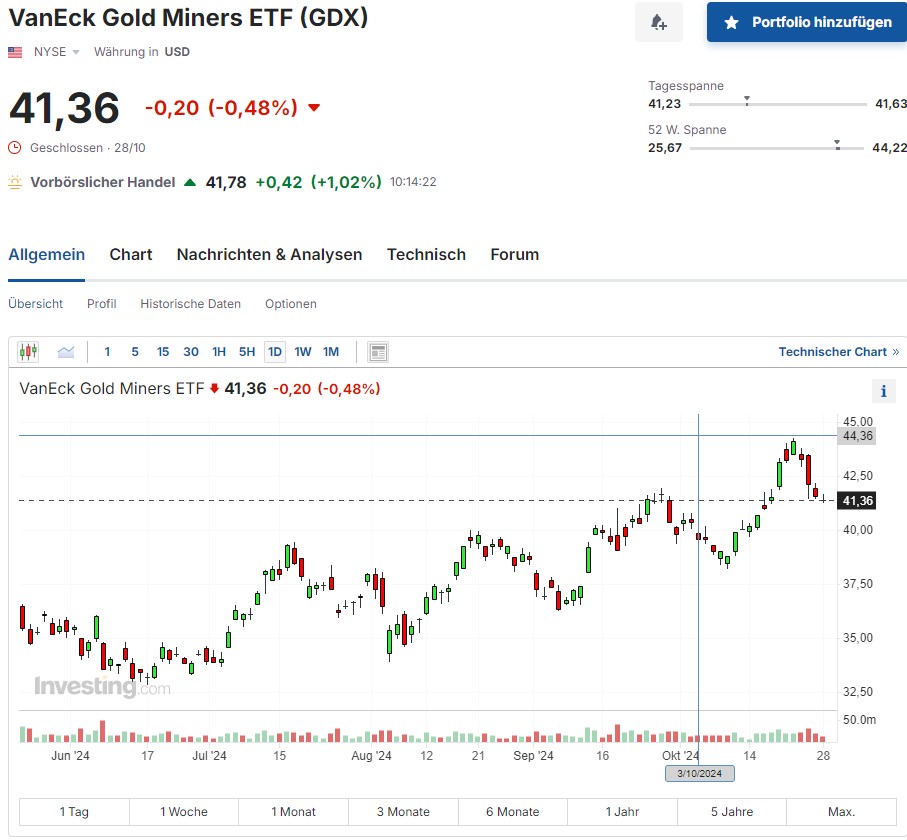Set chart interval to 15 minutes
This screenshot has height=840, width=907.
point(163,352)
